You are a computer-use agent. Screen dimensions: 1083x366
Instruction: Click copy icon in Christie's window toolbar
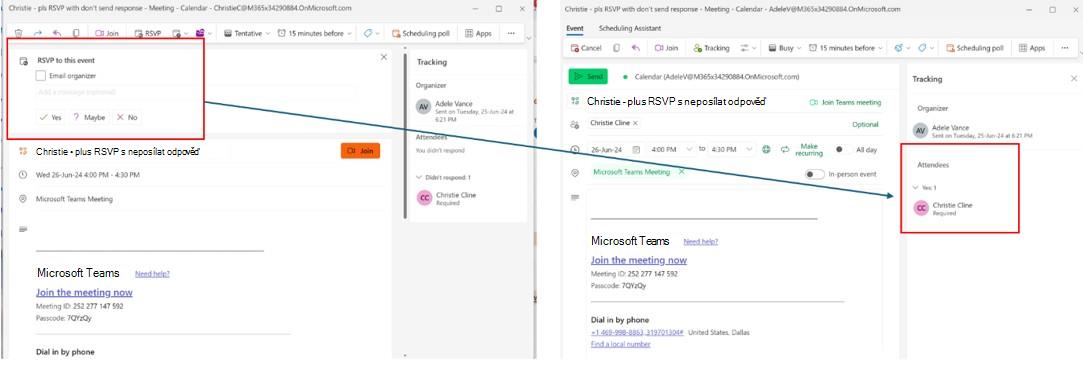pos(76,32)
